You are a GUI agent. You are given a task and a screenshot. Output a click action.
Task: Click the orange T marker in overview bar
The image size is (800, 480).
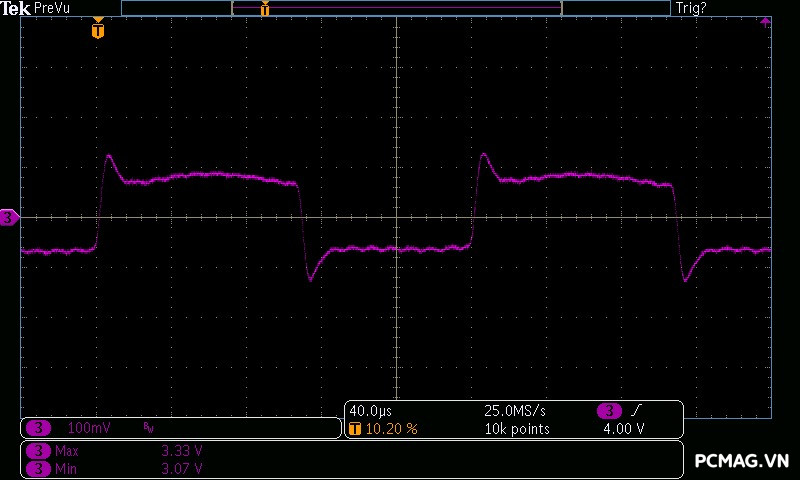pos(265,9)
